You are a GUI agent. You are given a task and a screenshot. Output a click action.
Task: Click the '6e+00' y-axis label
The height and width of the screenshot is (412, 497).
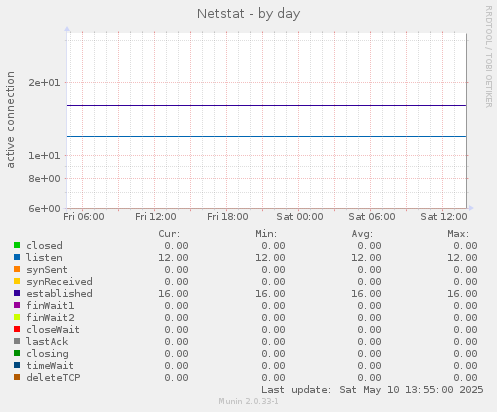pos(44,208)
